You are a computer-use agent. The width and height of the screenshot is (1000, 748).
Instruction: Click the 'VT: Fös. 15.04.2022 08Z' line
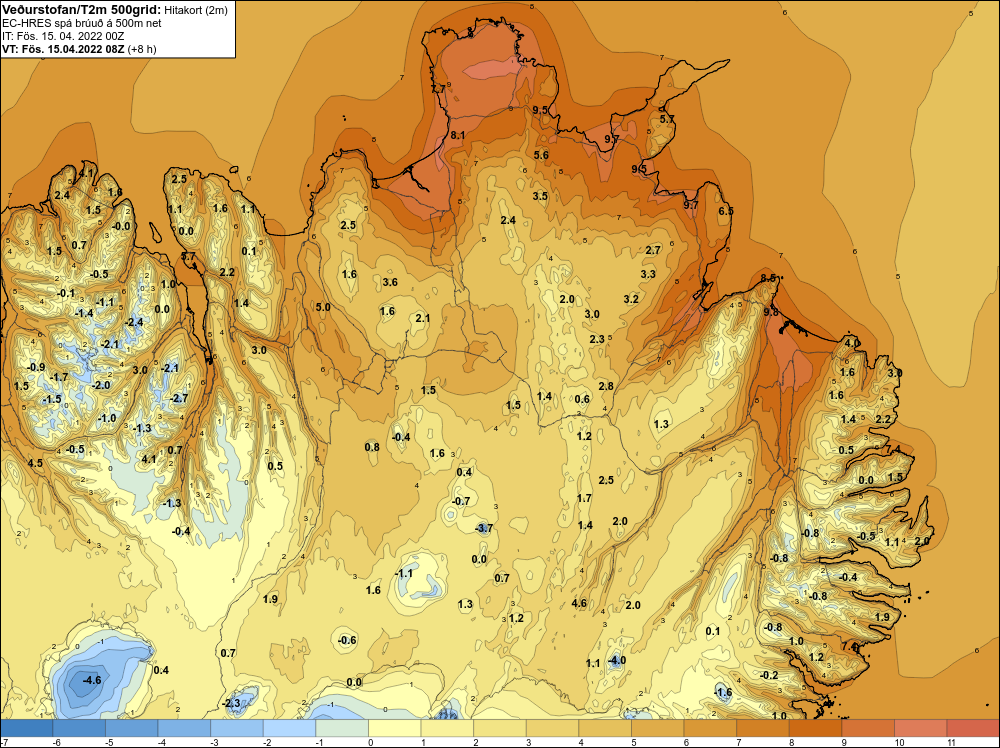pos(64,49)
